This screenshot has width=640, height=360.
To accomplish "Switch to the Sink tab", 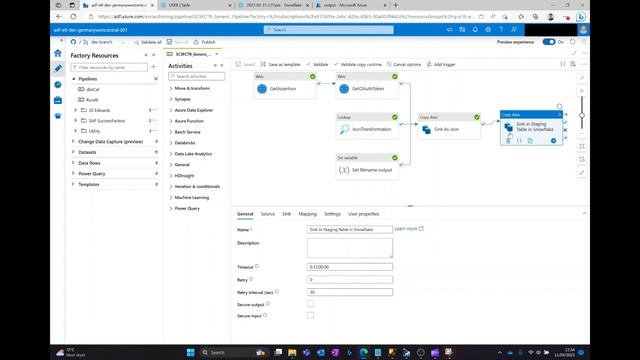I will [x=287, y=214].
